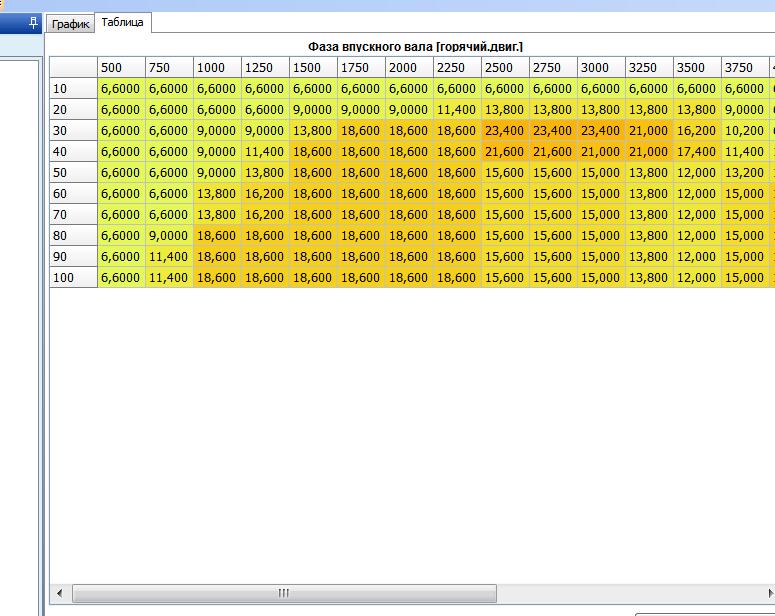Click row header 50
Viewport: 775px width, 616px height.
pyautogui.click(x=73, y=173)
